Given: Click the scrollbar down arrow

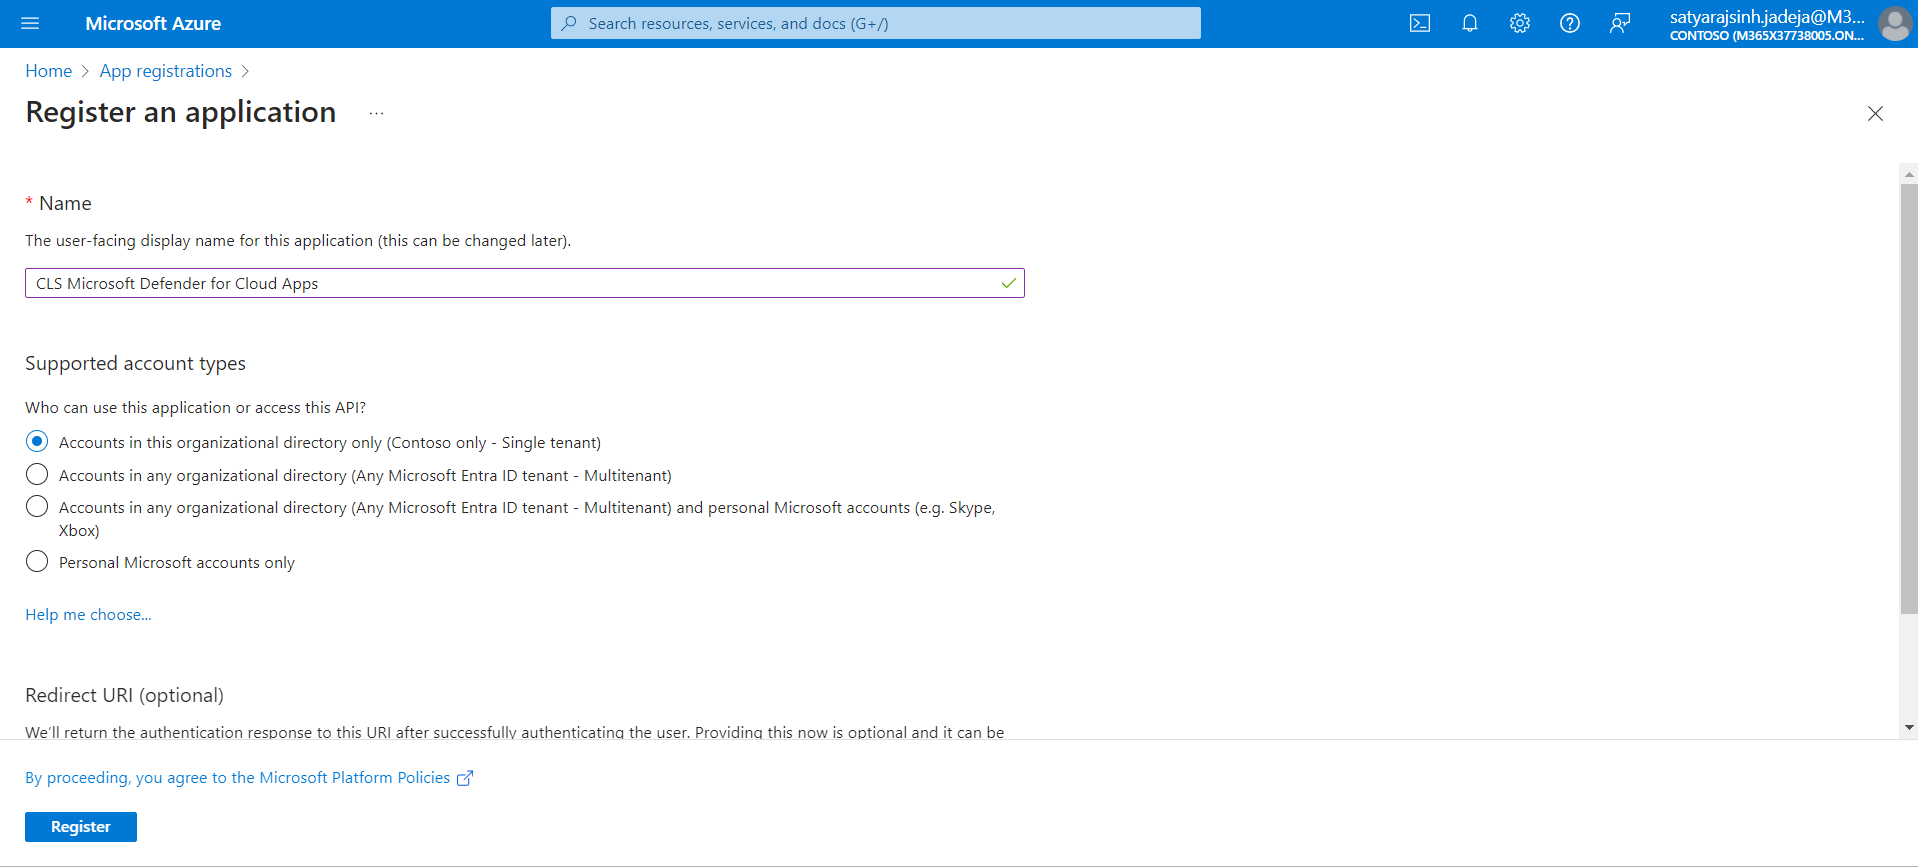Looking at the screenshot, I should coord(1909,728).
